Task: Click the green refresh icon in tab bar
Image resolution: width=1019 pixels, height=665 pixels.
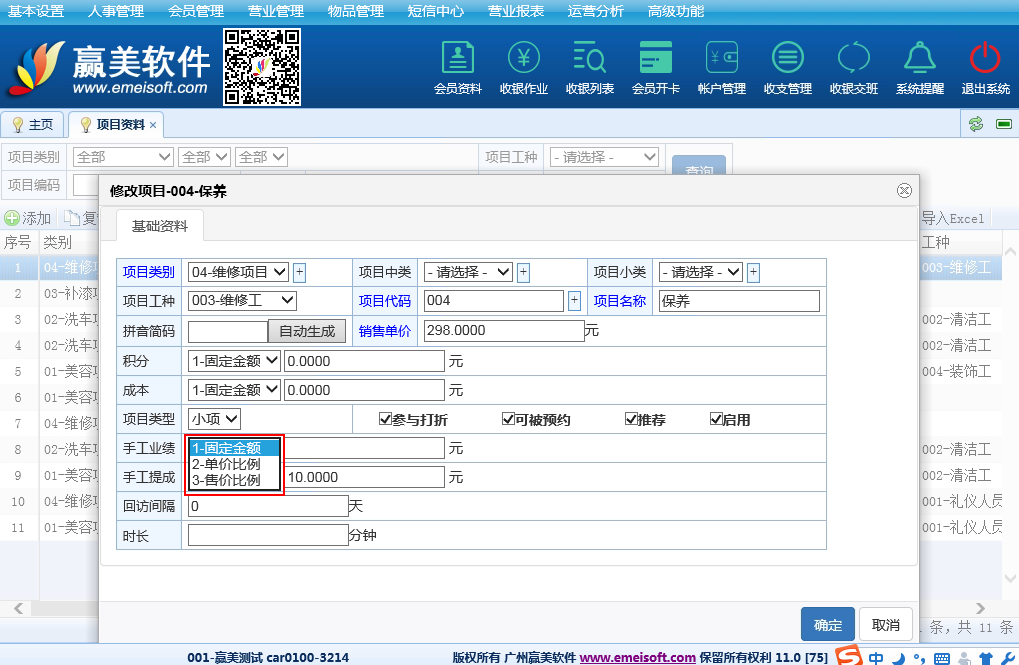Action: coord(975,124)
